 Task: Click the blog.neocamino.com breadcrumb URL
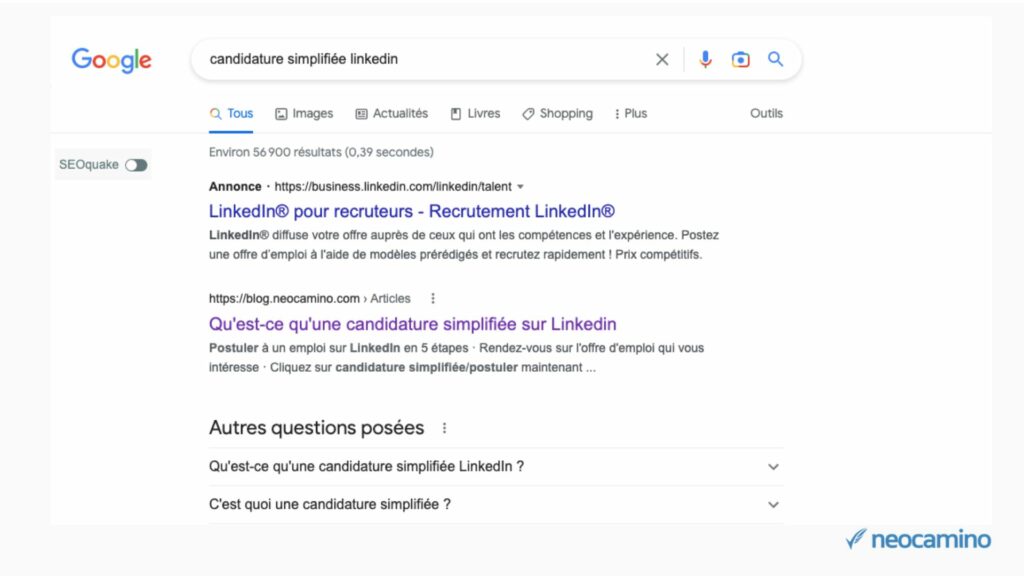(x=310, y=298)
